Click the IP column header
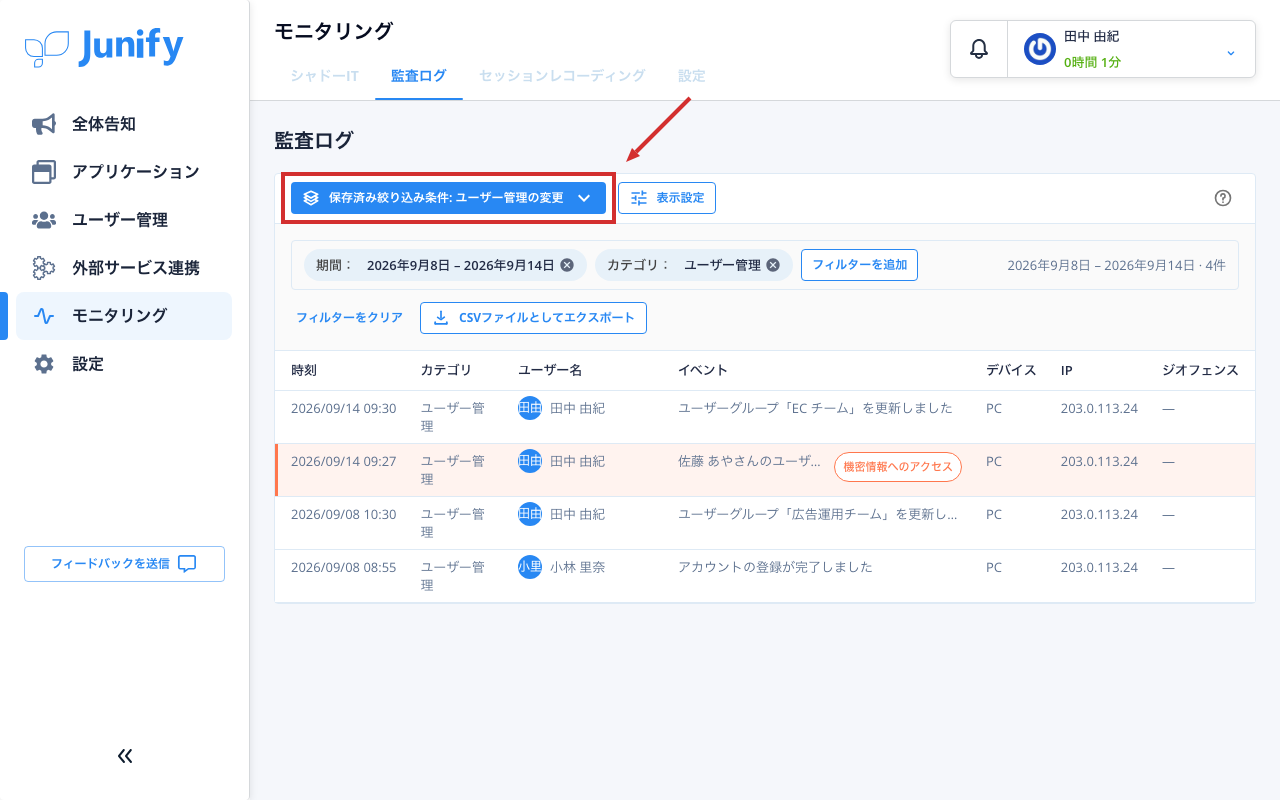1280x800 pixels. pos(1067,370)
